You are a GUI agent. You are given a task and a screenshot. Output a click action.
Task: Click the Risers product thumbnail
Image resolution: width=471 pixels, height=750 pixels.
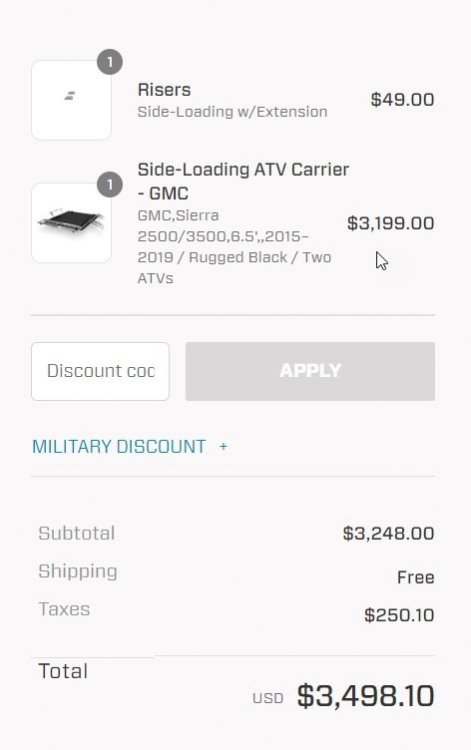coord(71,100)
